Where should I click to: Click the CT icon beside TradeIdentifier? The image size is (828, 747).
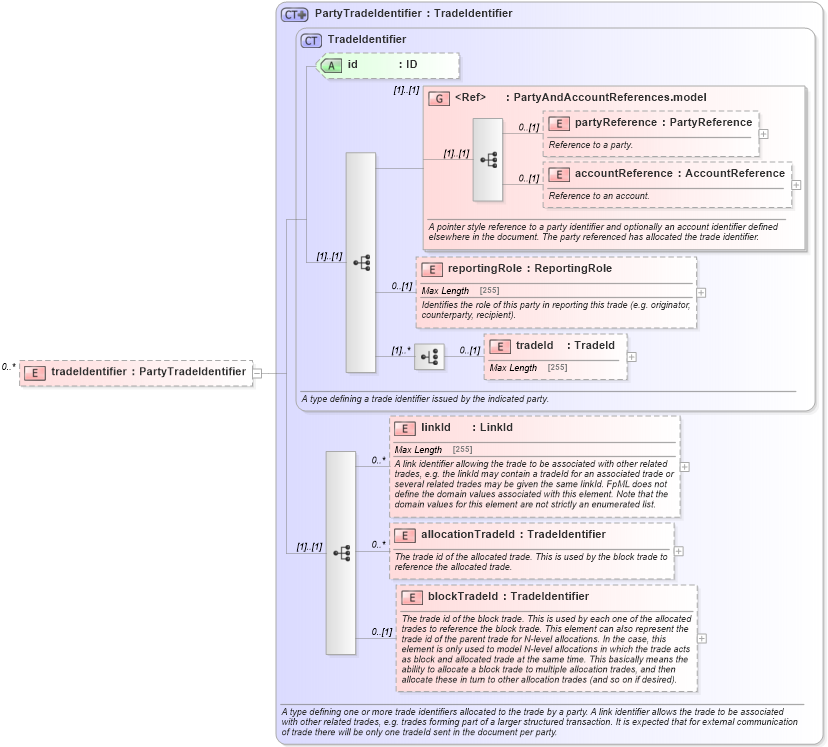coord(311,40)
